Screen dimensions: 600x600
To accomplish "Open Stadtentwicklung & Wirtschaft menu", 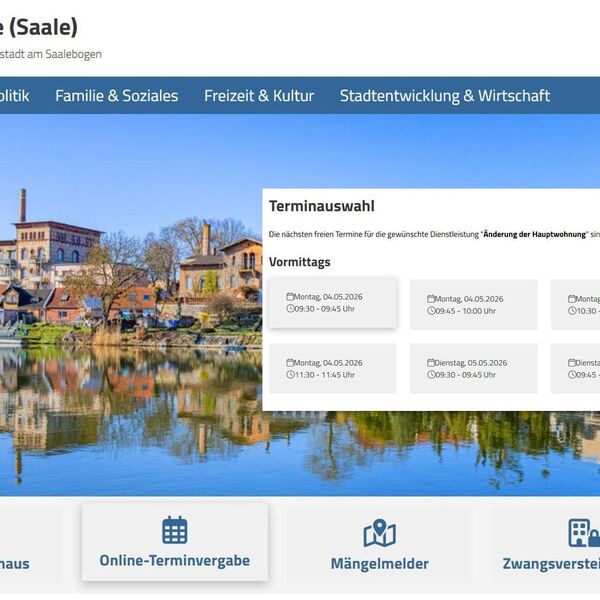I will [445, 96].
